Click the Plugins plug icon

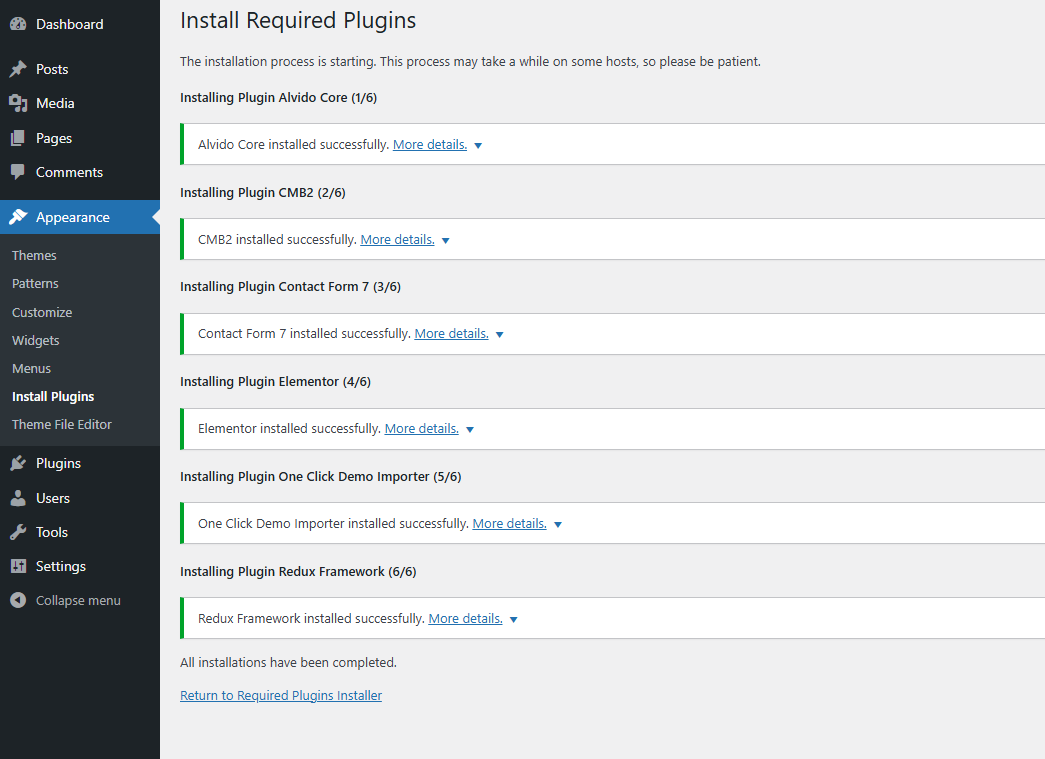click(x=18, y=463)
